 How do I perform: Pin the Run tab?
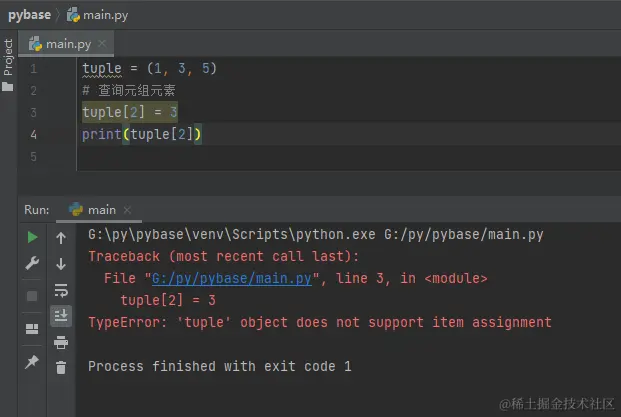[x=32, y=360]
